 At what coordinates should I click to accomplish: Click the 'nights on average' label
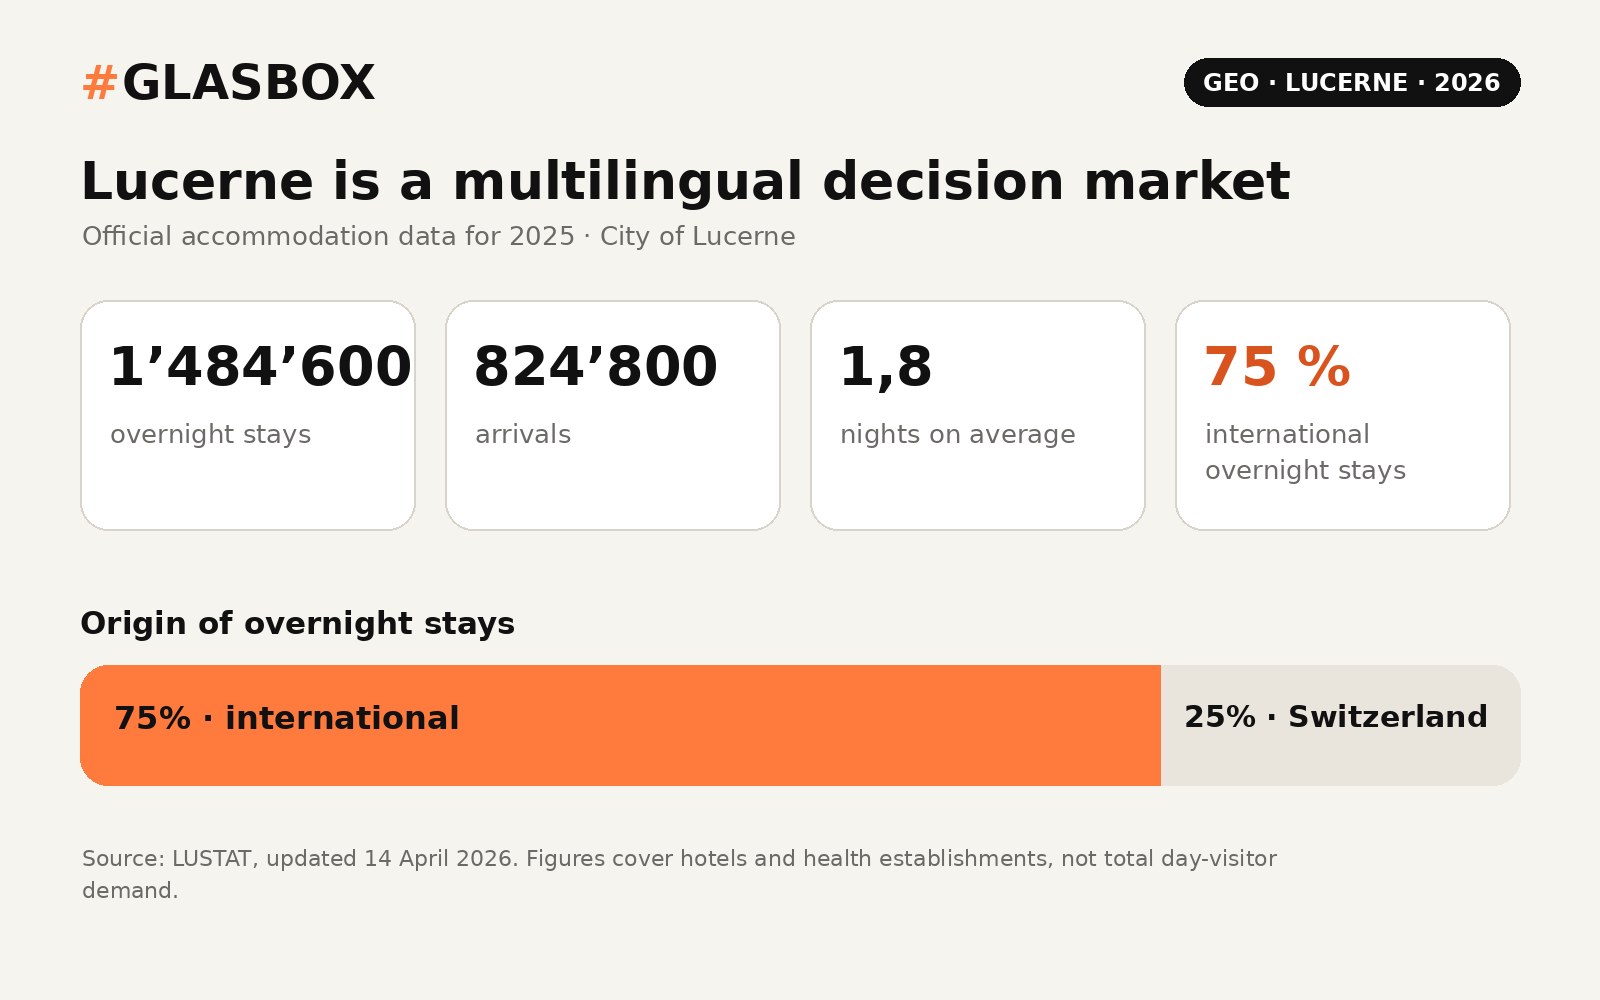click(957, 435)
